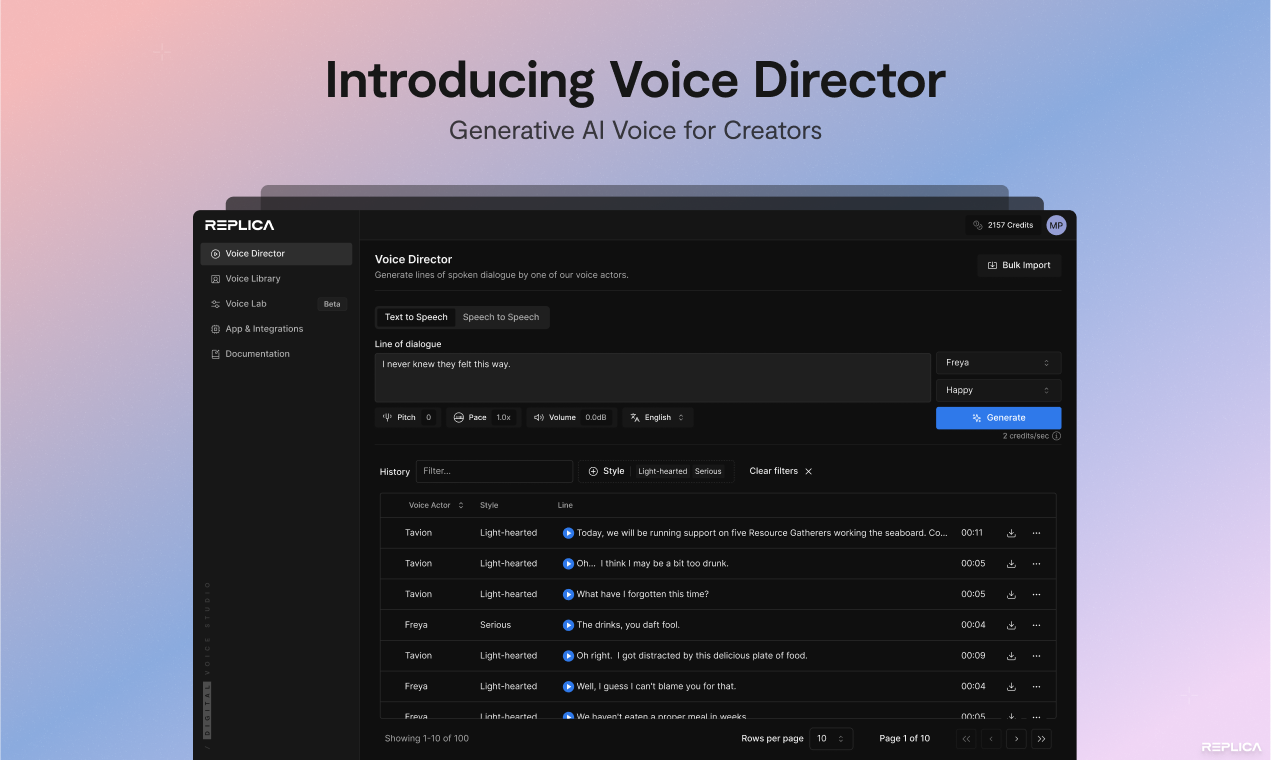
Task: Change rows per page from 10
Action: (831, 739)
